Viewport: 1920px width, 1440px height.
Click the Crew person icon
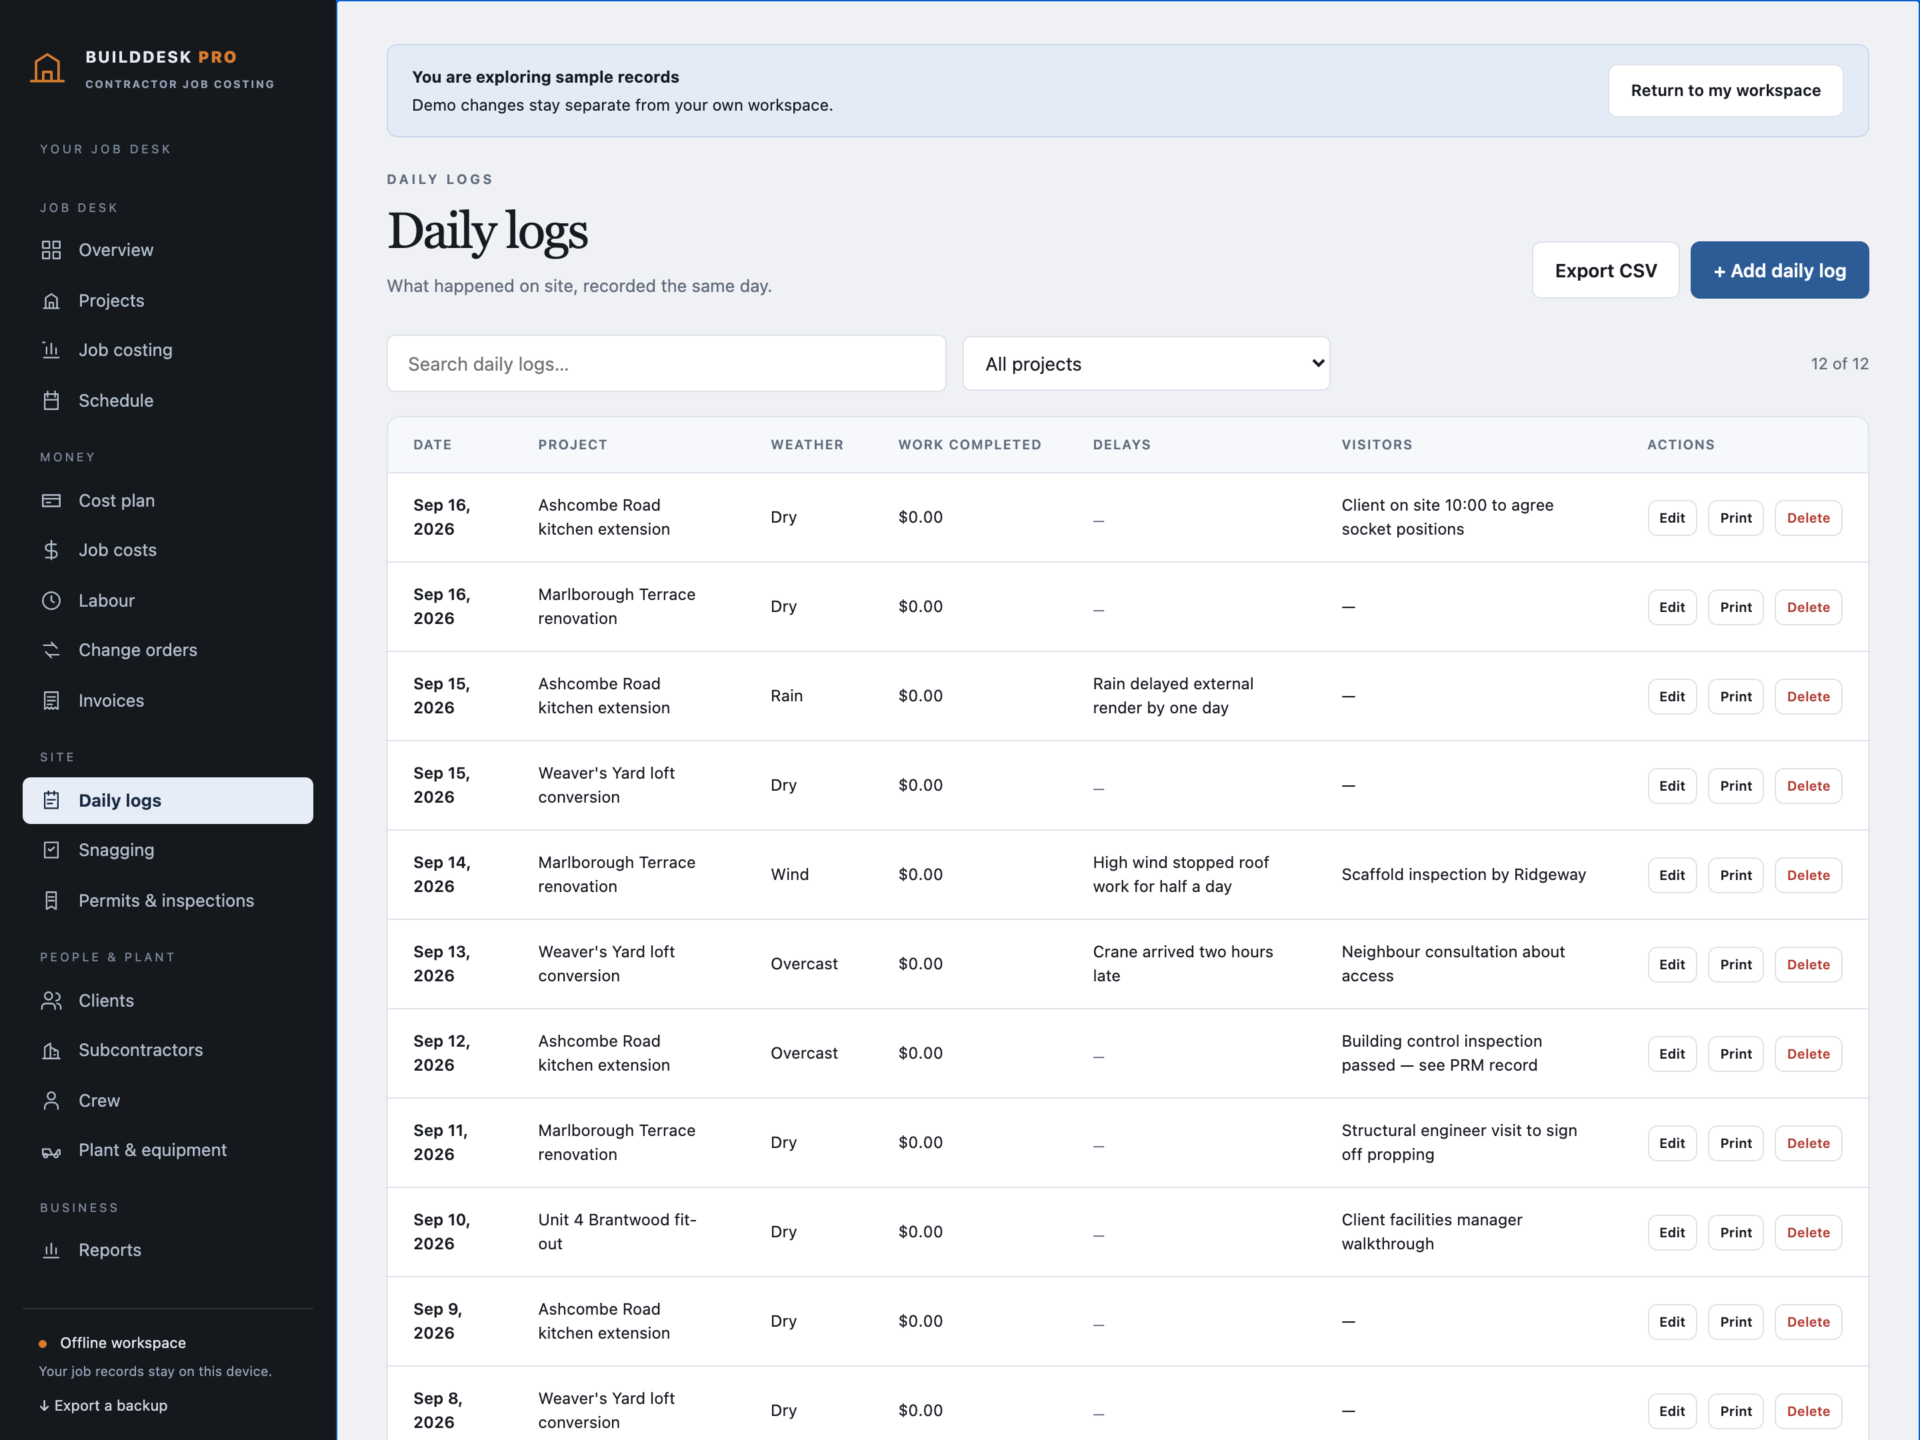51,1100
